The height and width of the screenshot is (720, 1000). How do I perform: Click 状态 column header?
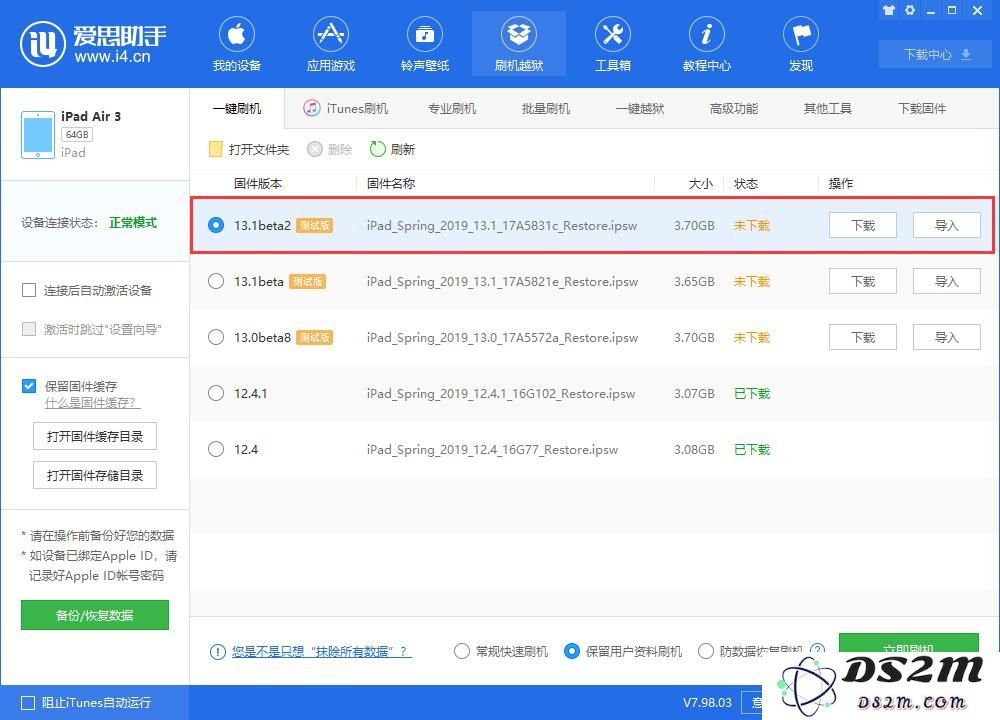point(746,184)
